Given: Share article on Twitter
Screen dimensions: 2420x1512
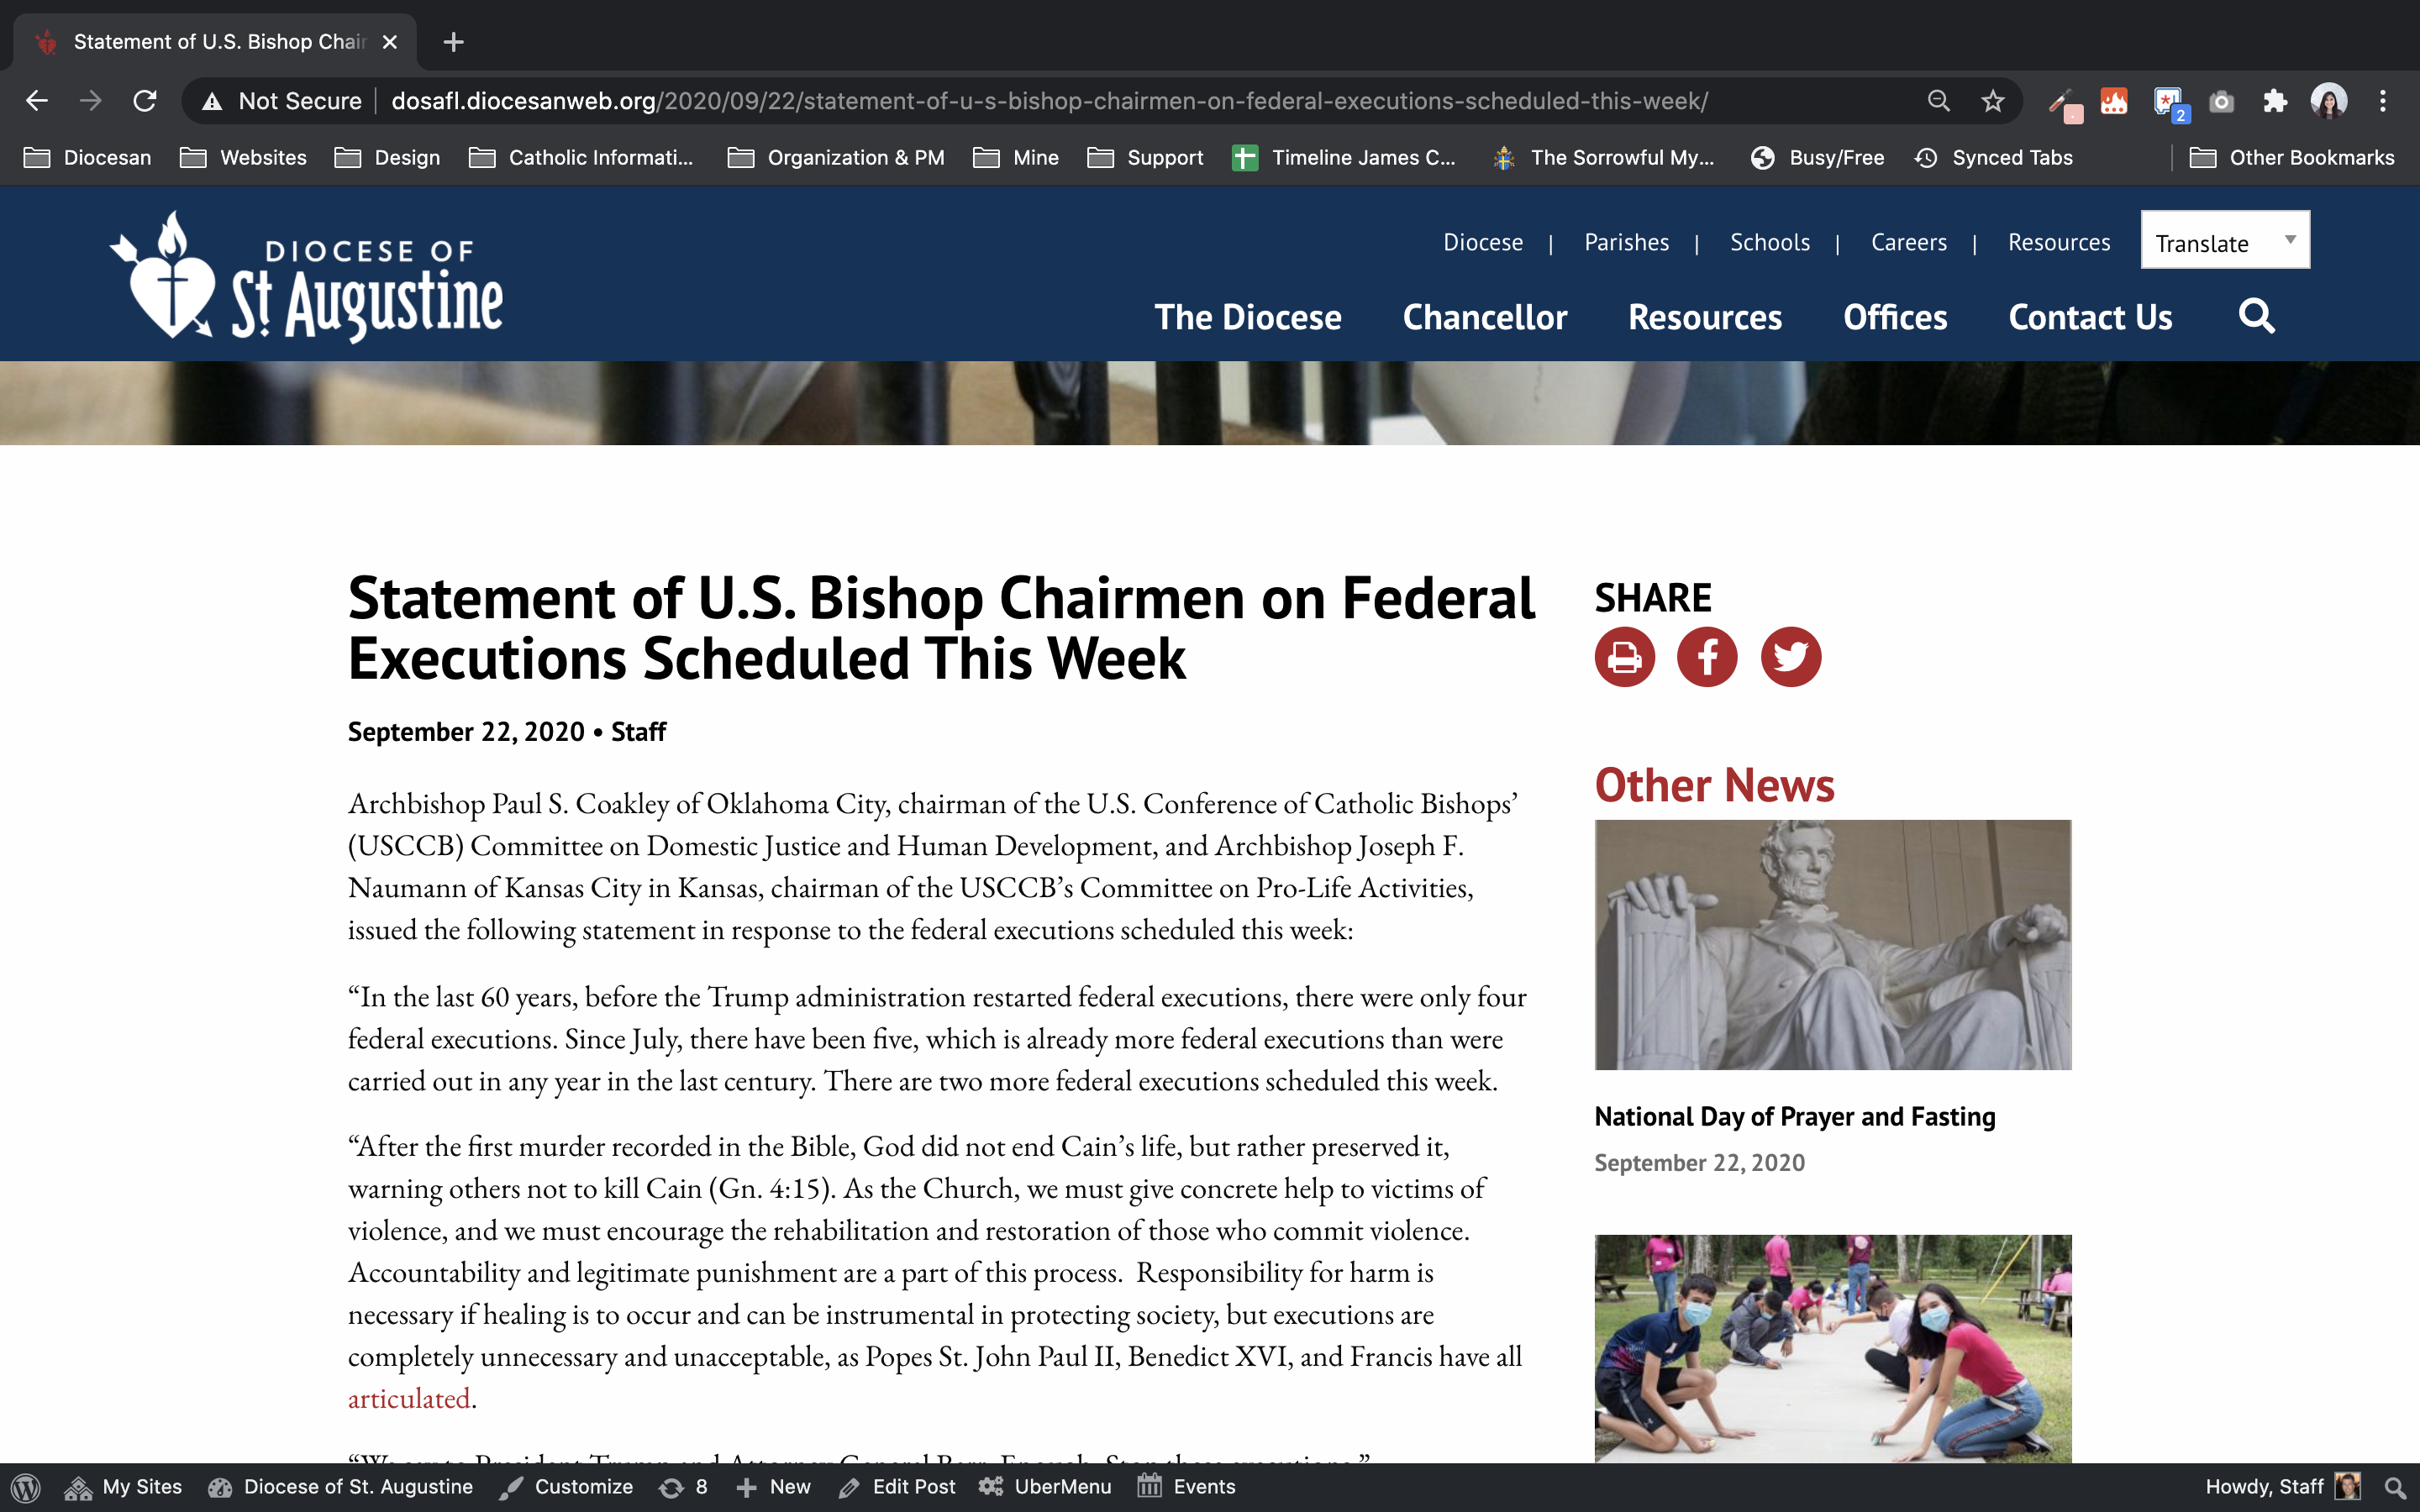Looking at the screenshot, I should [x=1790, y=657].
